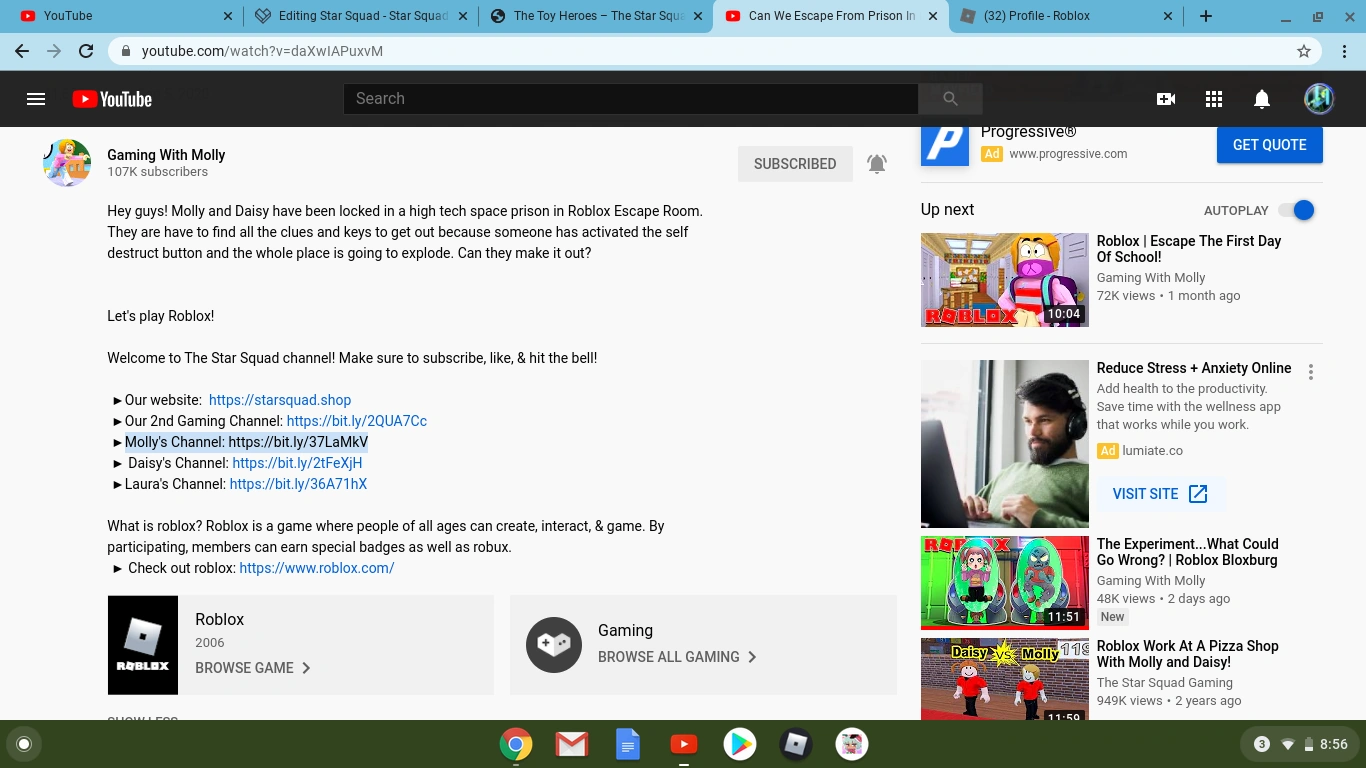This screenshot has height=768, width=1366.
Task: Open the status tray showing 8:56
Action: pos(1299,744)
